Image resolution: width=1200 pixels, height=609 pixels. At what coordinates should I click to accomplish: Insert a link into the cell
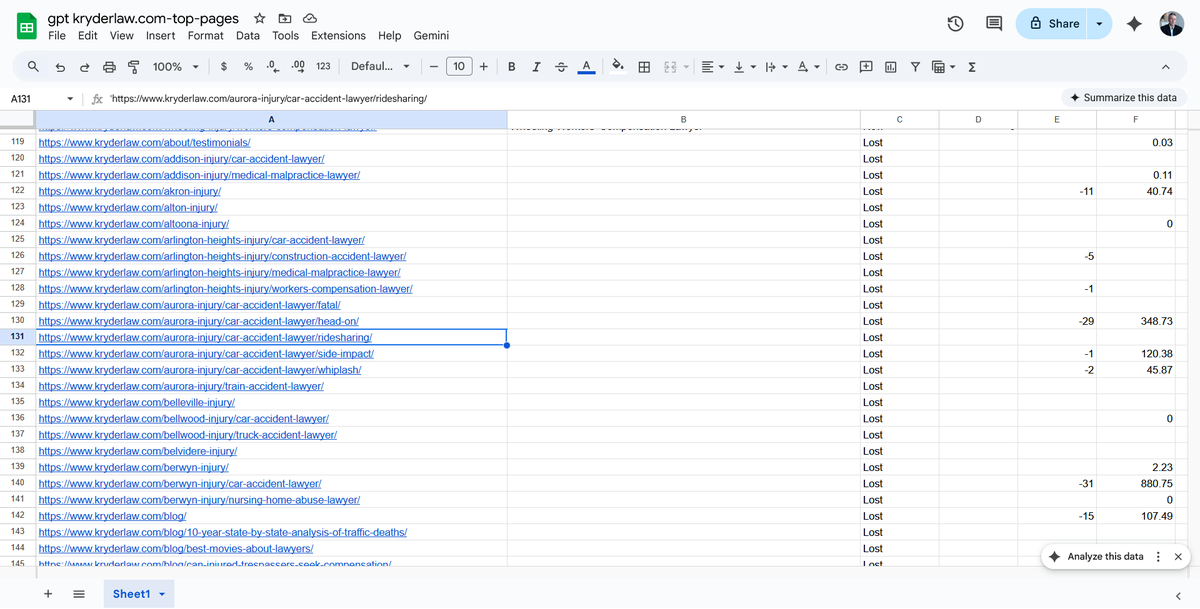[842, 67]
